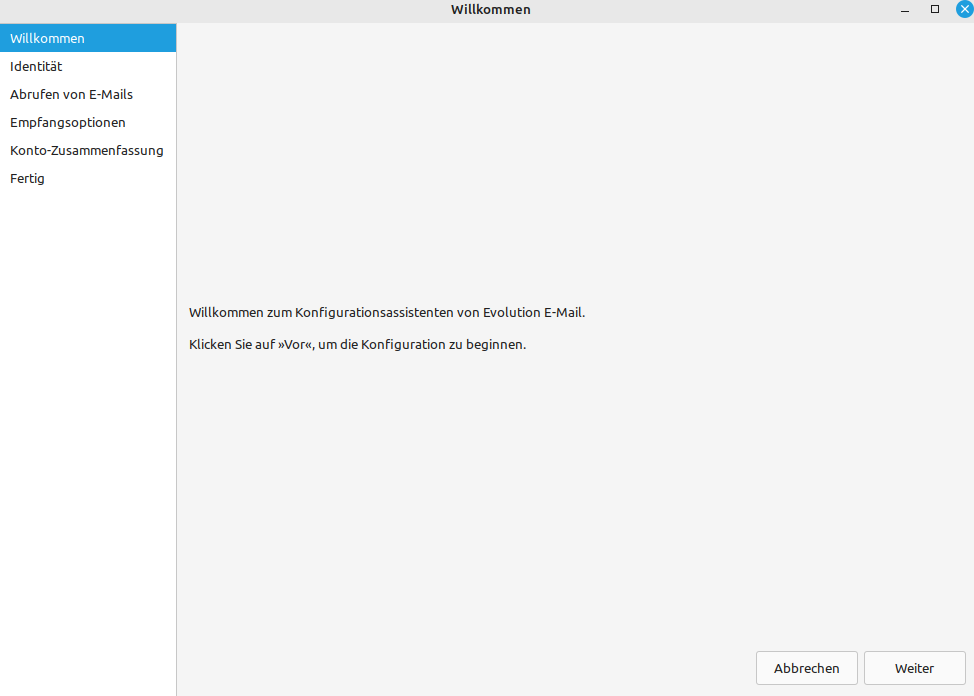This screenshot has width=974, height=696.
Task: Click the word »Vor« in the instruction text
Action: [x=295, y=344]
